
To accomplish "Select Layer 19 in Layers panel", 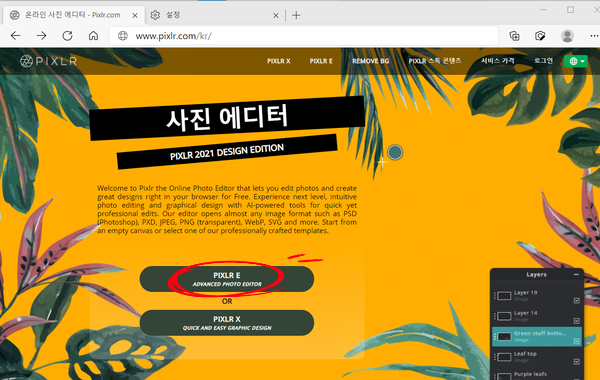I will coord(537,296).
